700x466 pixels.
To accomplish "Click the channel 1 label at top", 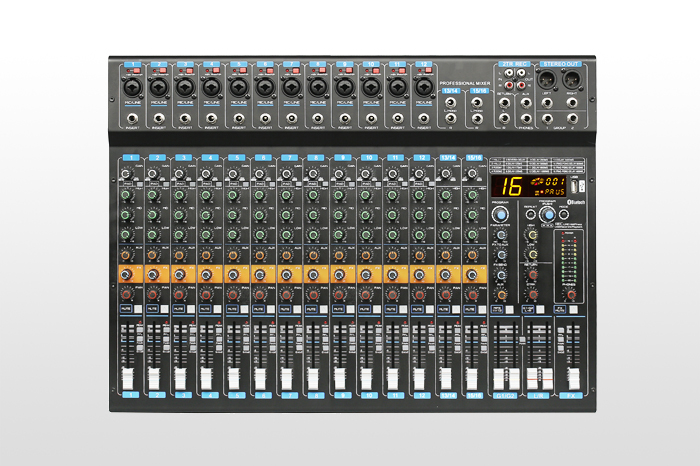I will (x=130, y=64).
